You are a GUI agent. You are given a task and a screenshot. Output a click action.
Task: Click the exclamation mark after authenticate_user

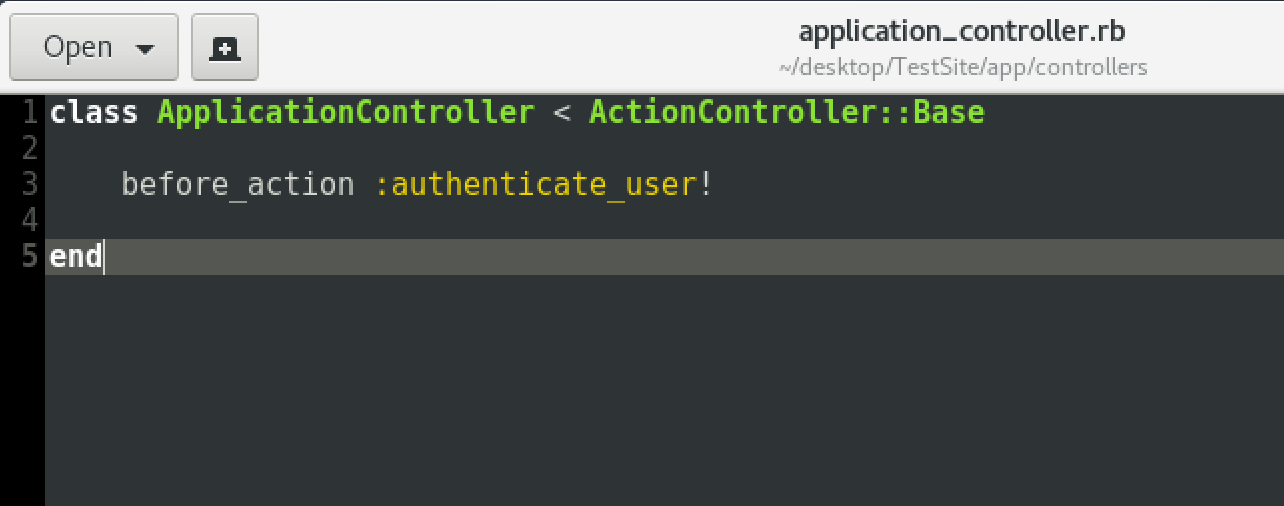[705, 185]
